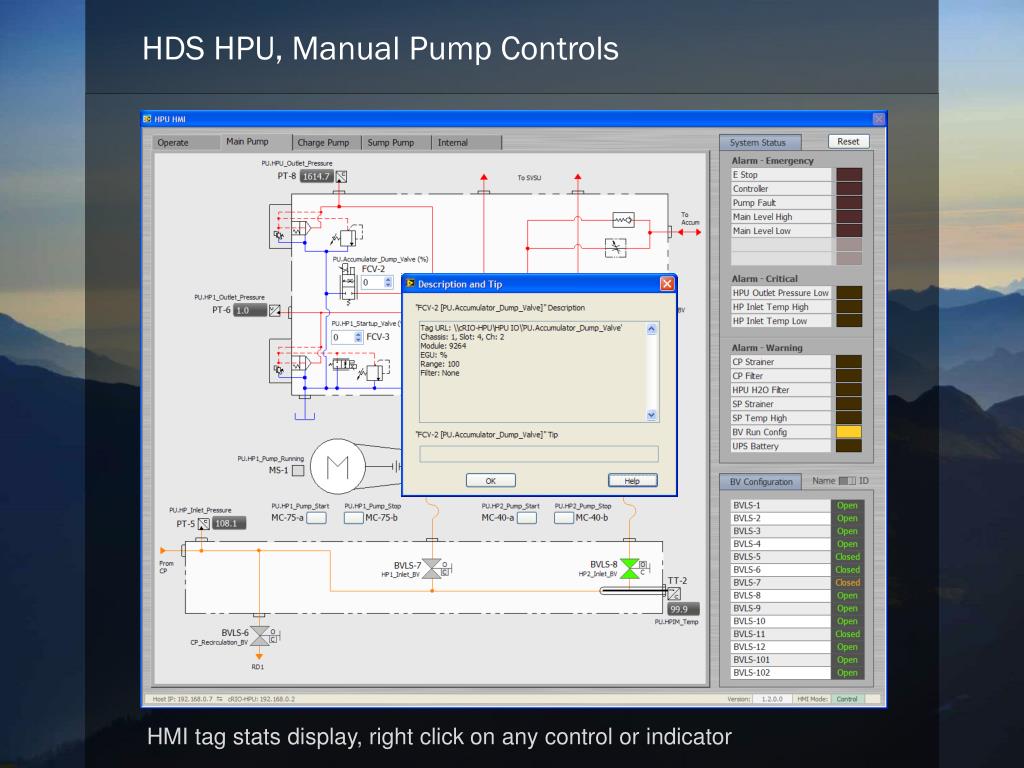Click the UPS Battery alarm indicator
1024x768 pixels.
(849, 446)
